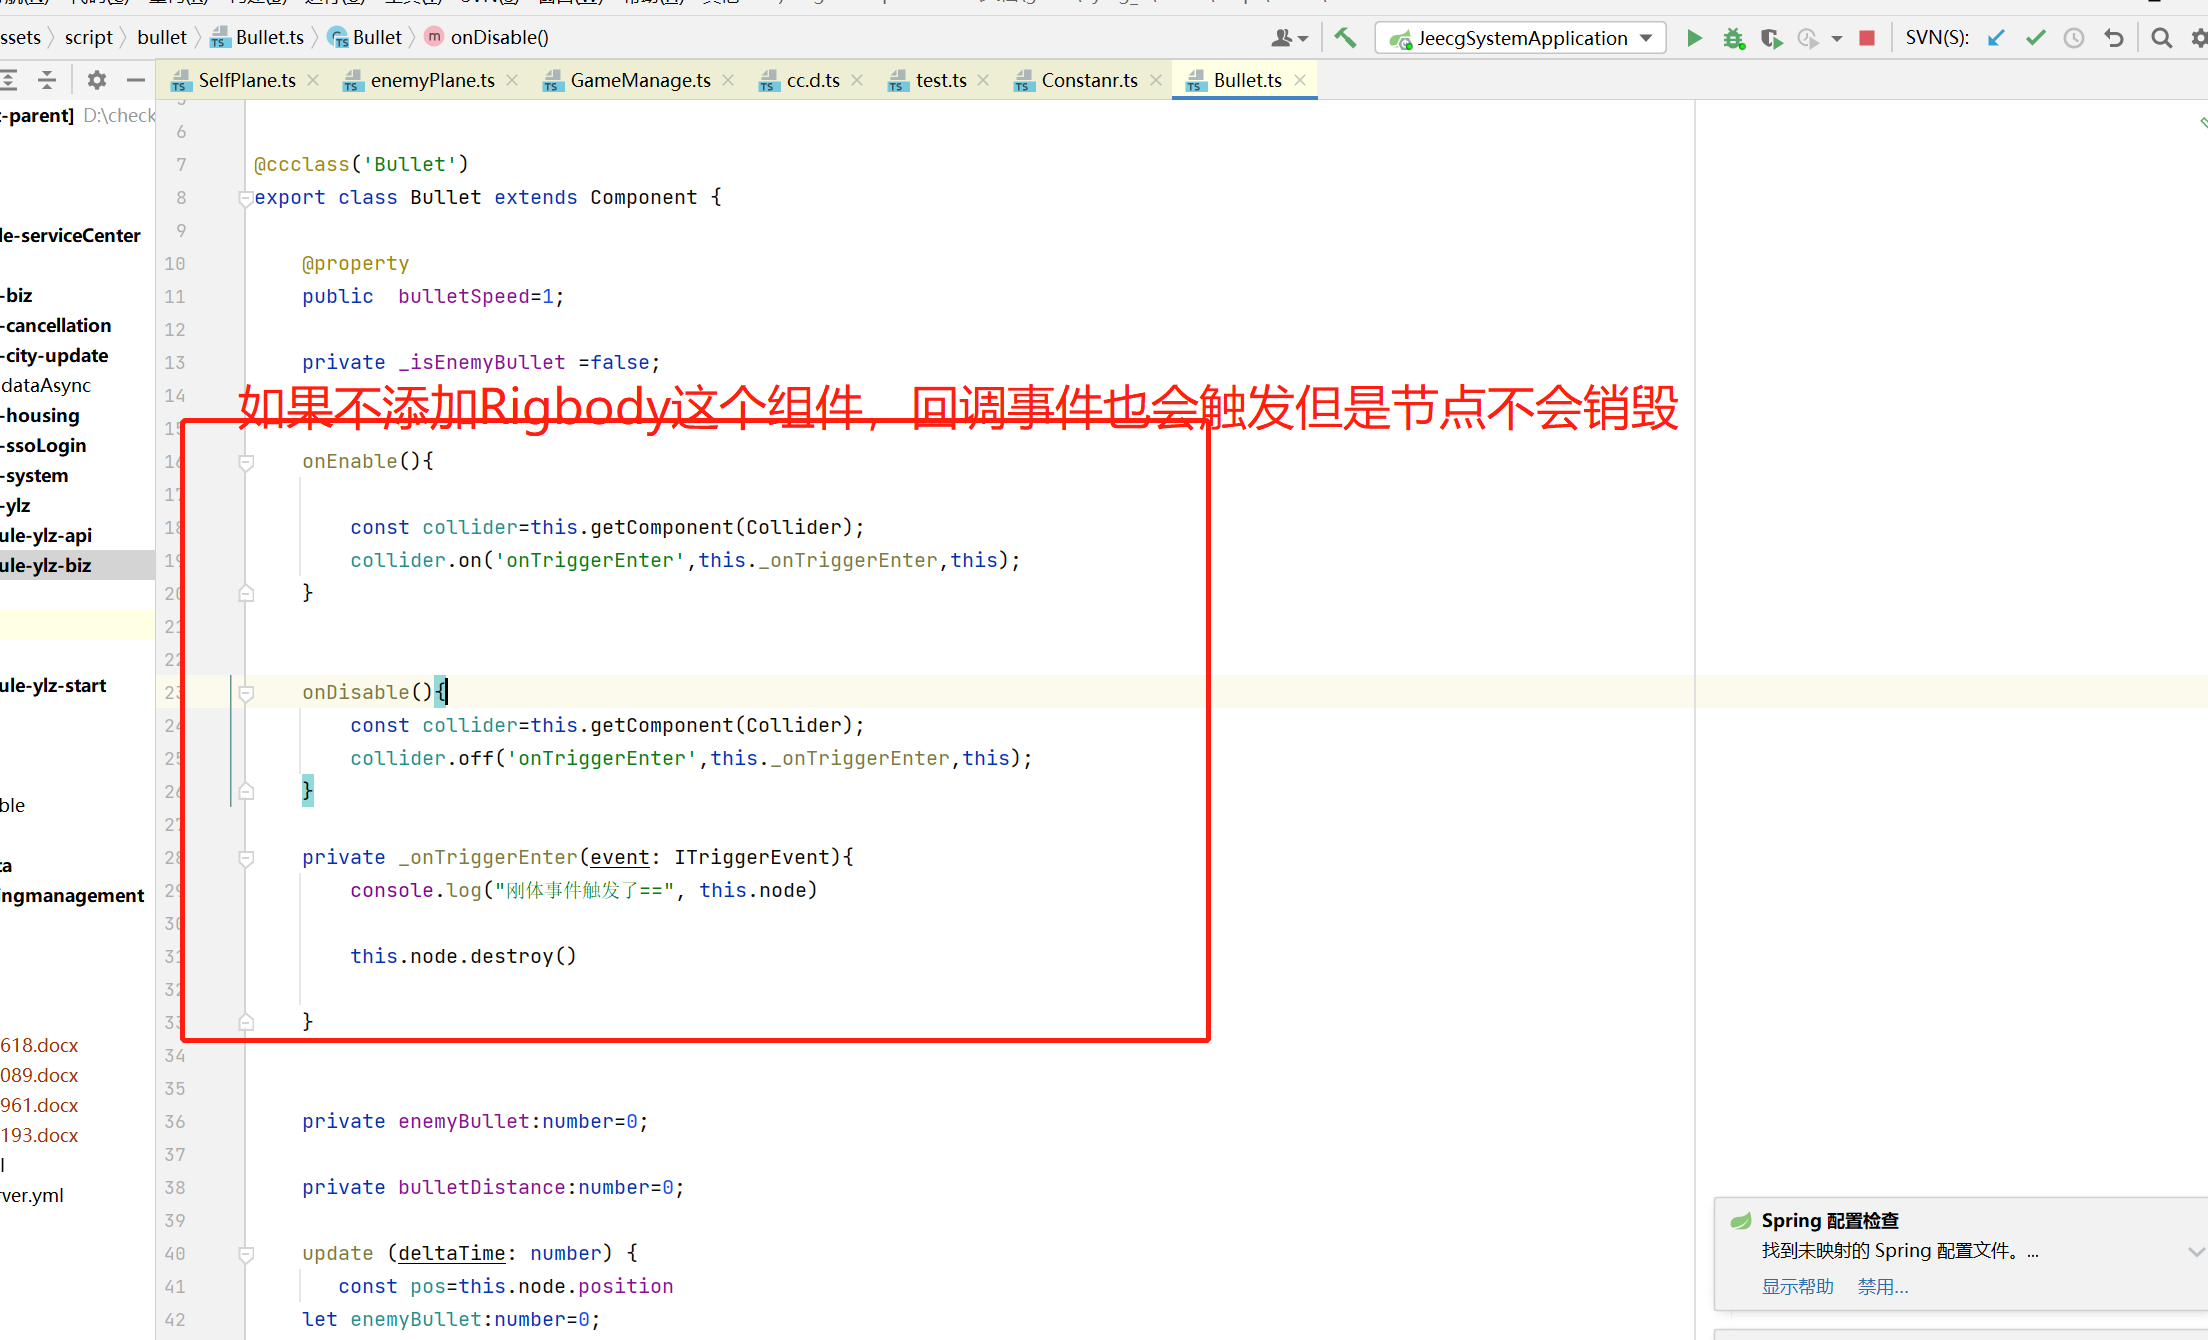Stop the running application
Viewport: 2208px width, 1340px height.
(x=1866, y=38)
